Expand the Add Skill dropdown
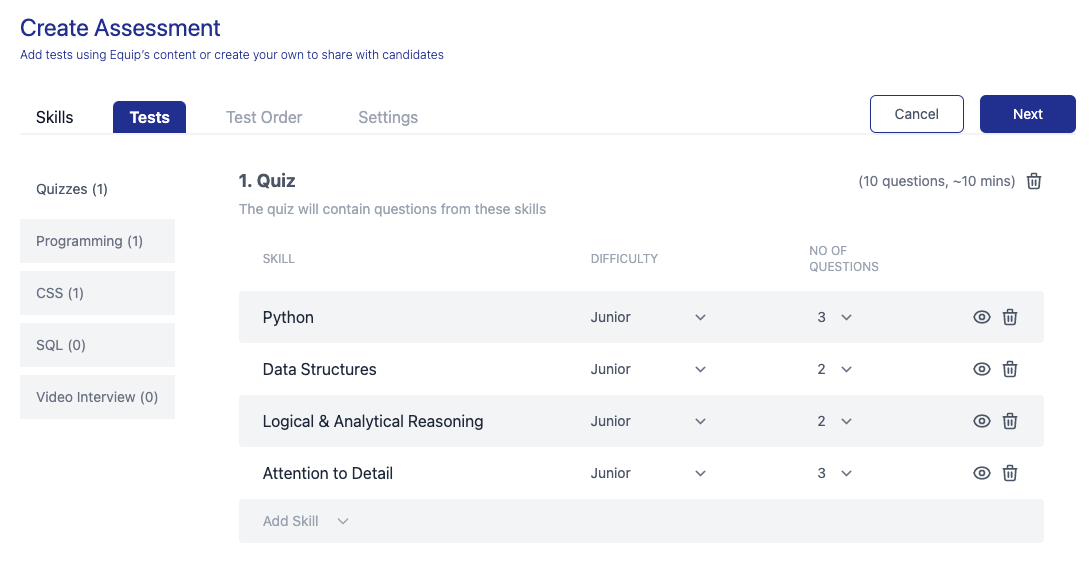 tap(306, 521)
